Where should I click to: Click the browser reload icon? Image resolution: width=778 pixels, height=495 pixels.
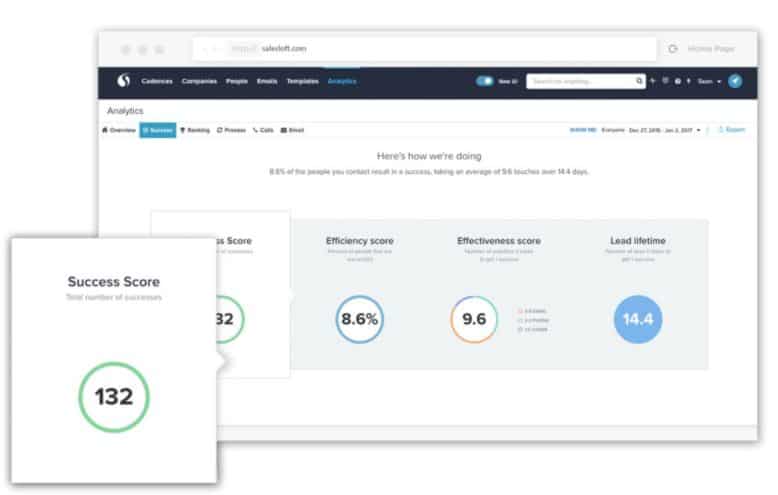point(672,49)
